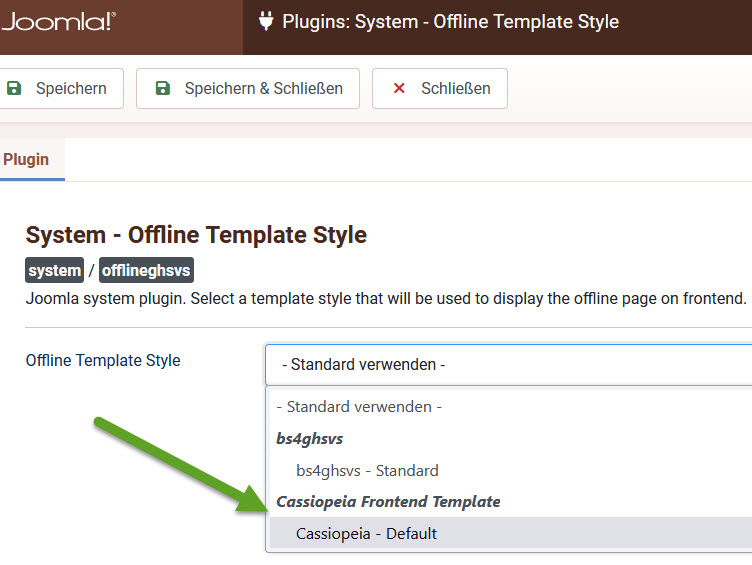The width and height of the screenshot is (752, 565).
Task: Click the Cassiopeia Frontend Template group header
Action: pos(388,501)
